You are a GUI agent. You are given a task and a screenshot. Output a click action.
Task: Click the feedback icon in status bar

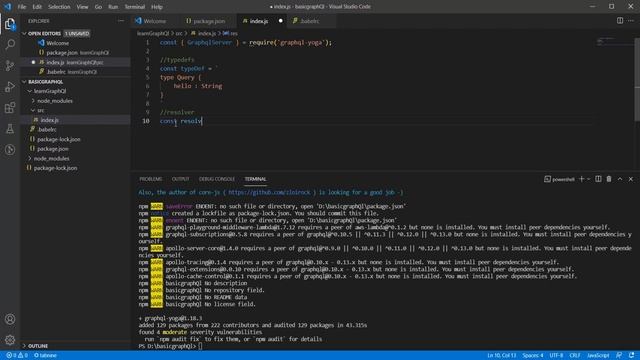619,356
